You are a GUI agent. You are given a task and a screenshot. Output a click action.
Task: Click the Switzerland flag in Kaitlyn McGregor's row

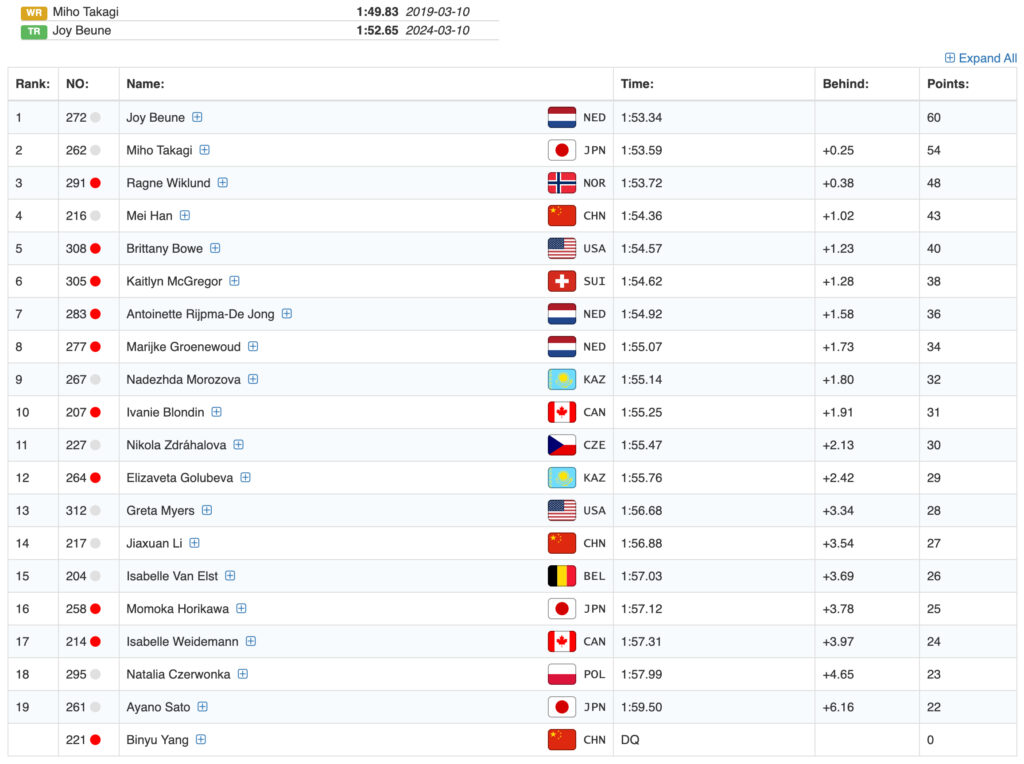tap(561, 282)
